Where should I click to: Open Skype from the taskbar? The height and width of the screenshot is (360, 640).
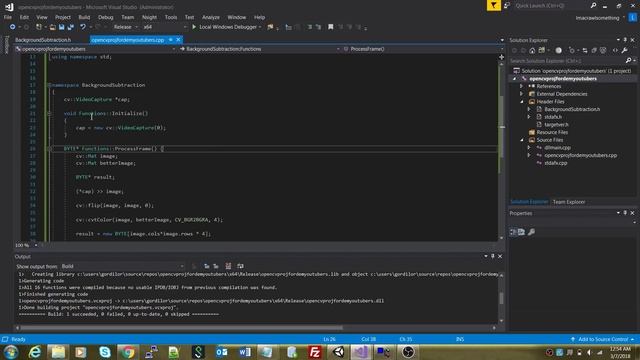pyautogui.click(x=104, y=352)
